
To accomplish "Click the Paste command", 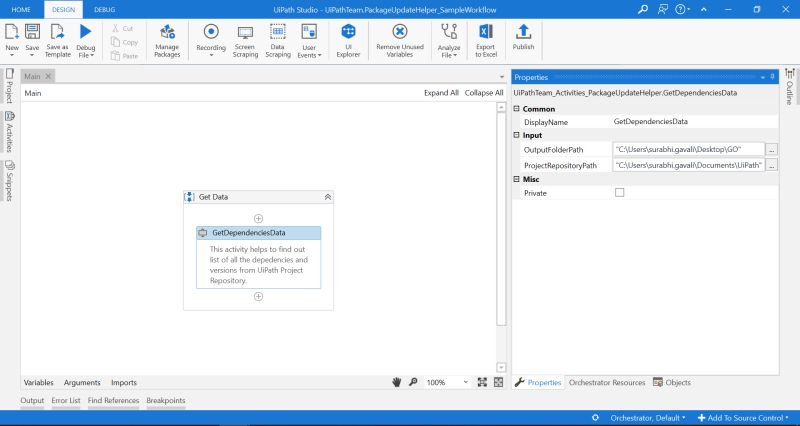I will 124,56.
